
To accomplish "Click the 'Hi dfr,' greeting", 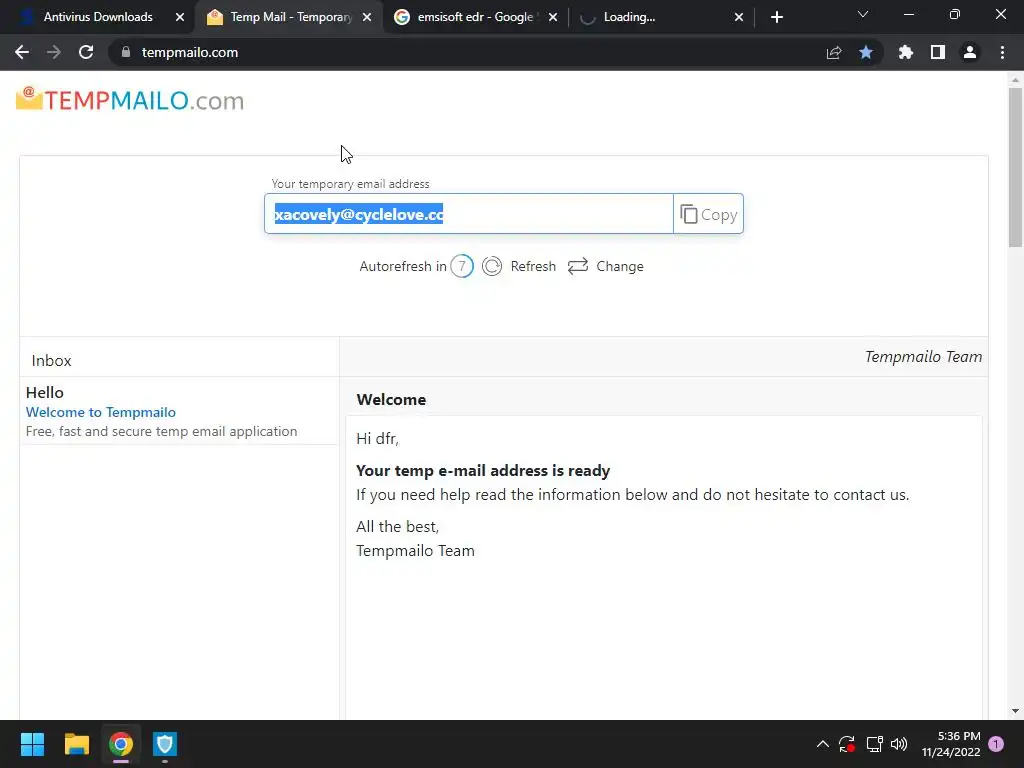I will [377, 439].
